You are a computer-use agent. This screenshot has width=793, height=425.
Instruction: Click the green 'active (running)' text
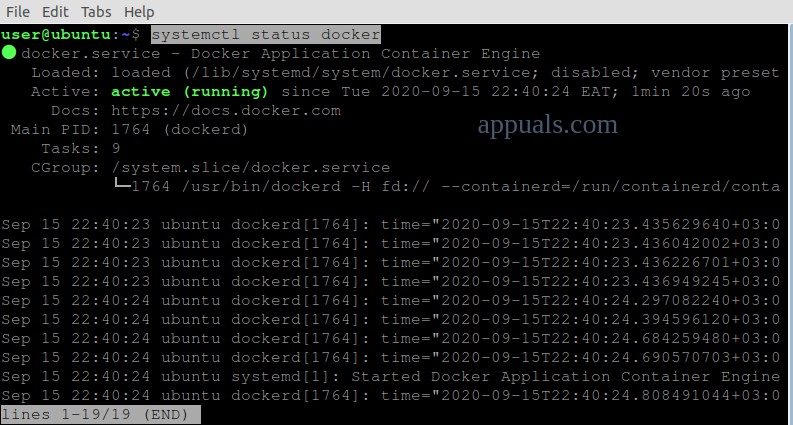click(190, 92)
